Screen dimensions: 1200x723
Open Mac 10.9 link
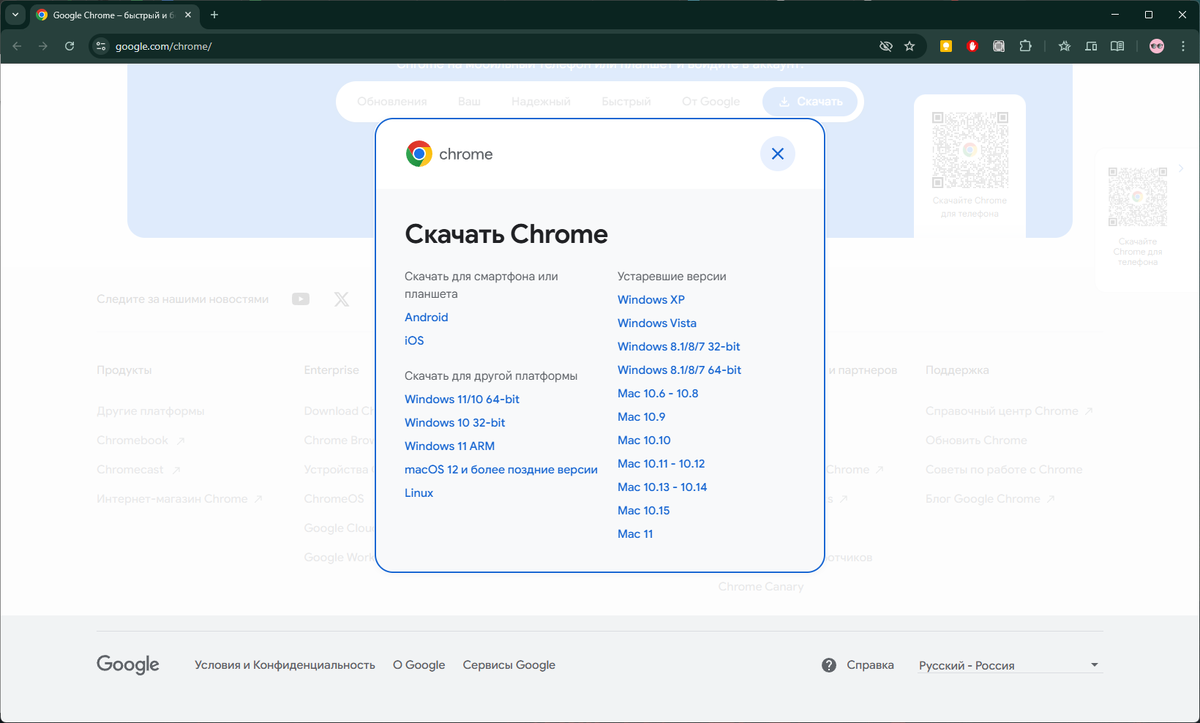click(x=641, y=416)
